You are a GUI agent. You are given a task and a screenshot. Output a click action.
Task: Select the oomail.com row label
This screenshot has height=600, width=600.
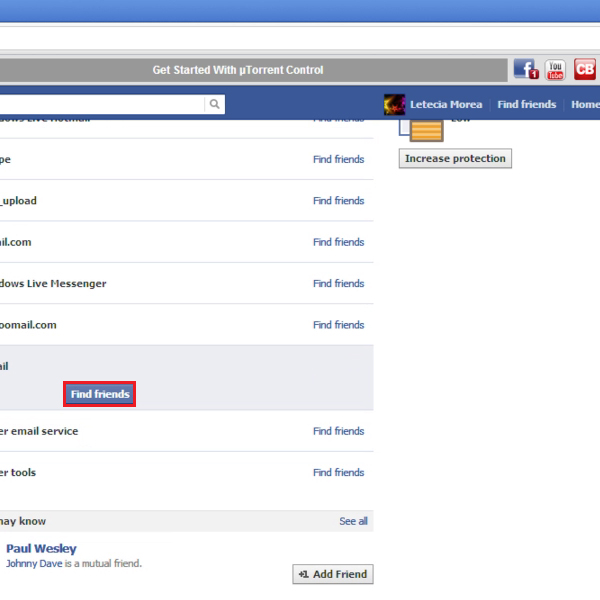pyautogui.click(x=28, y=325)
